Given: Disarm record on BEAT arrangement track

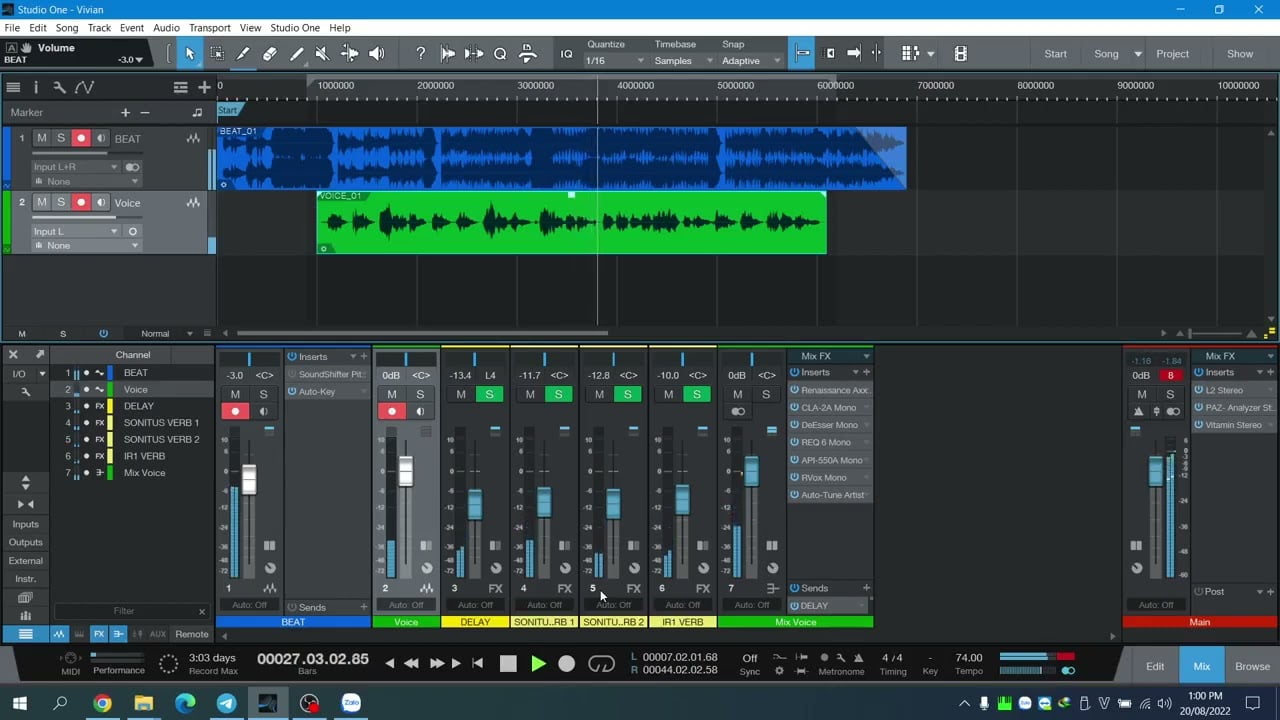Looking at the screenshot, I should [x=81, y=138].
